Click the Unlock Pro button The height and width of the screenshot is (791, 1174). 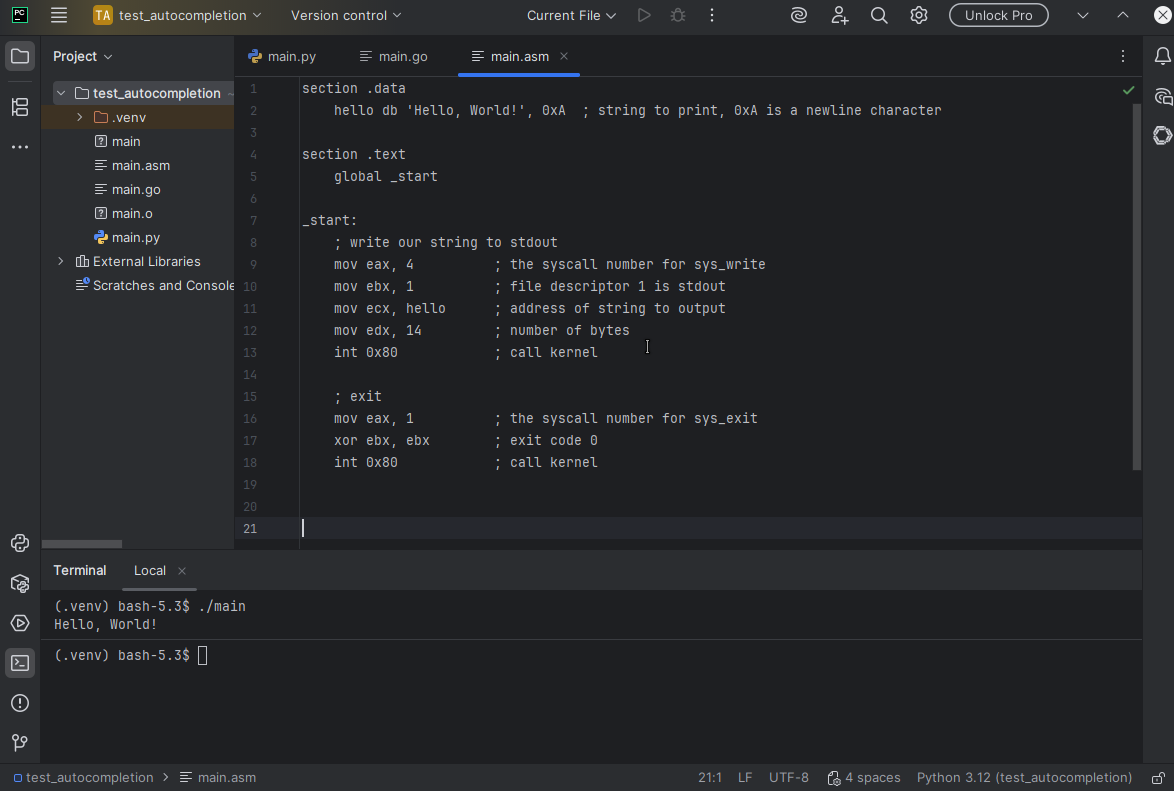(x=998, y=16)
